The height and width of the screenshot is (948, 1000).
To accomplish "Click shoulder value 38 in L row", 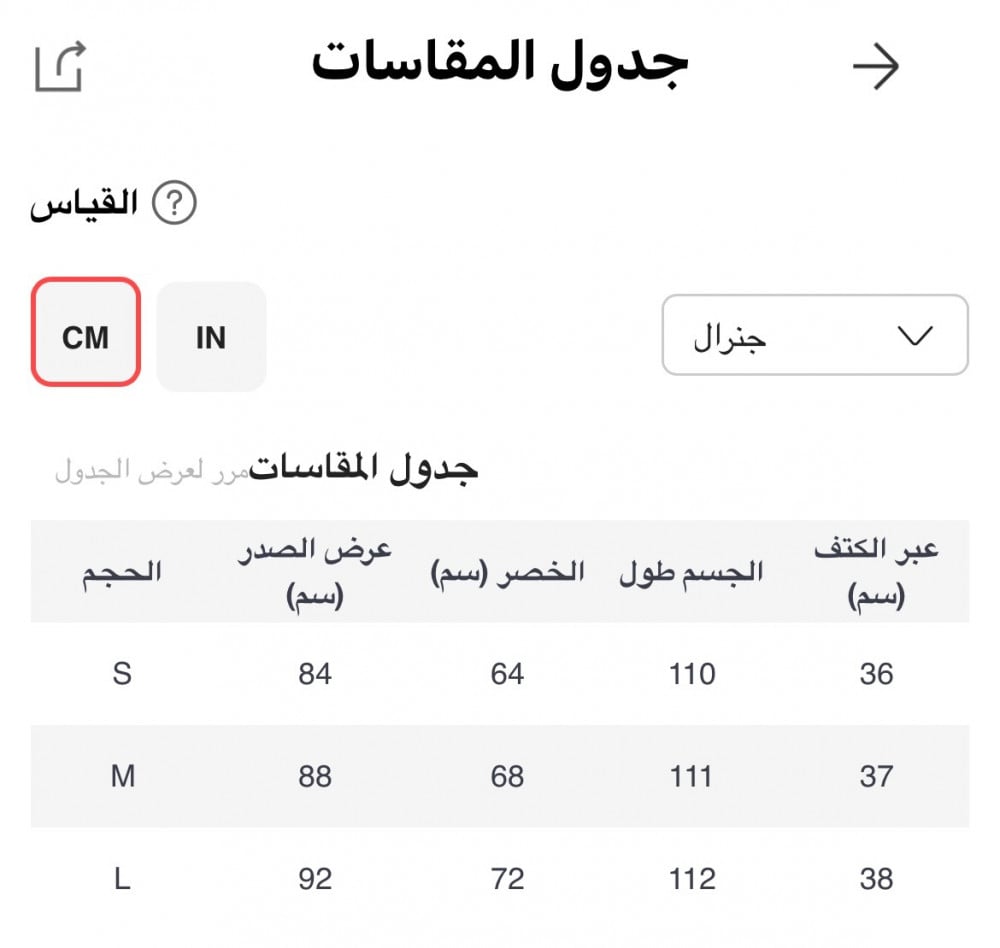I will click(876, 879).
